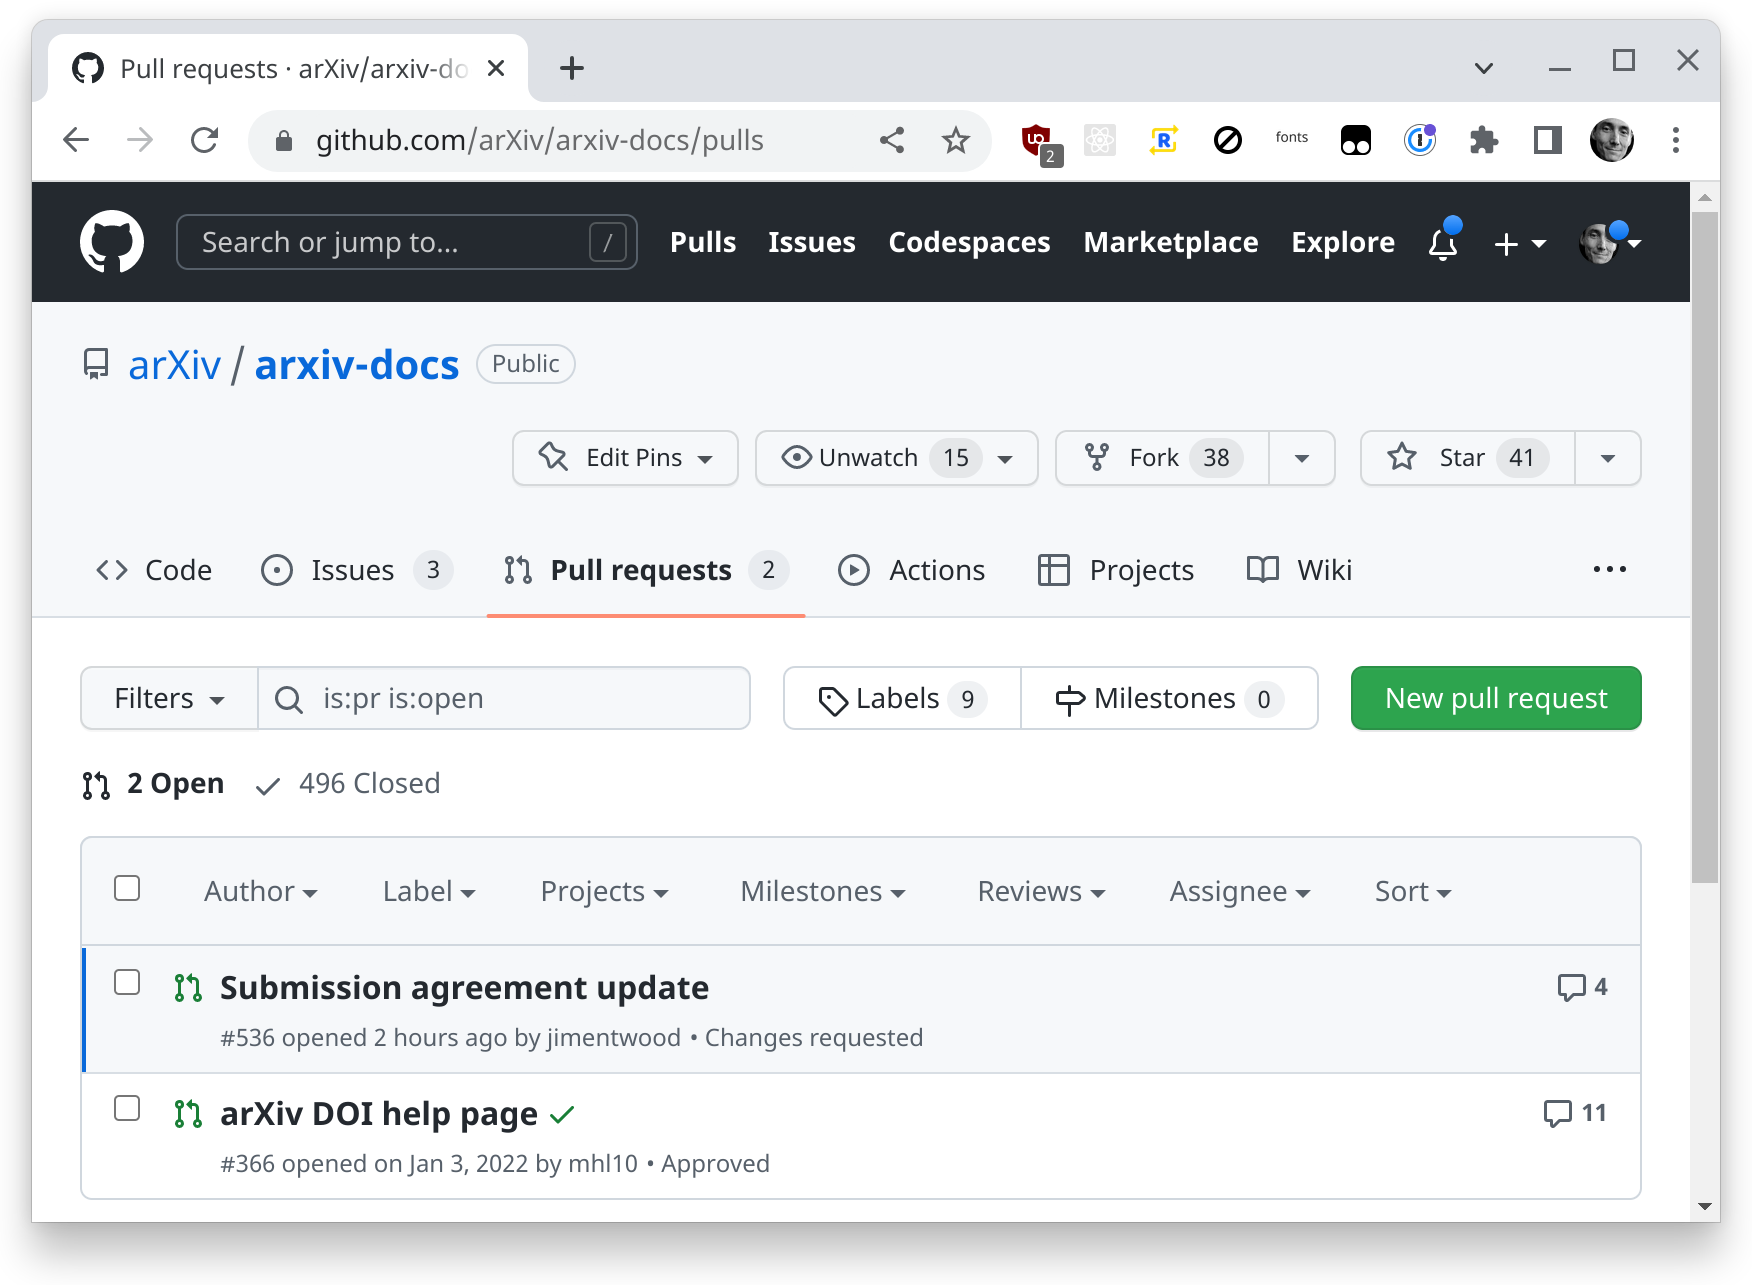The image size is (1752, 1285).
Task: Toggle the browser side panel icon
Action: tap(1548, 140)
